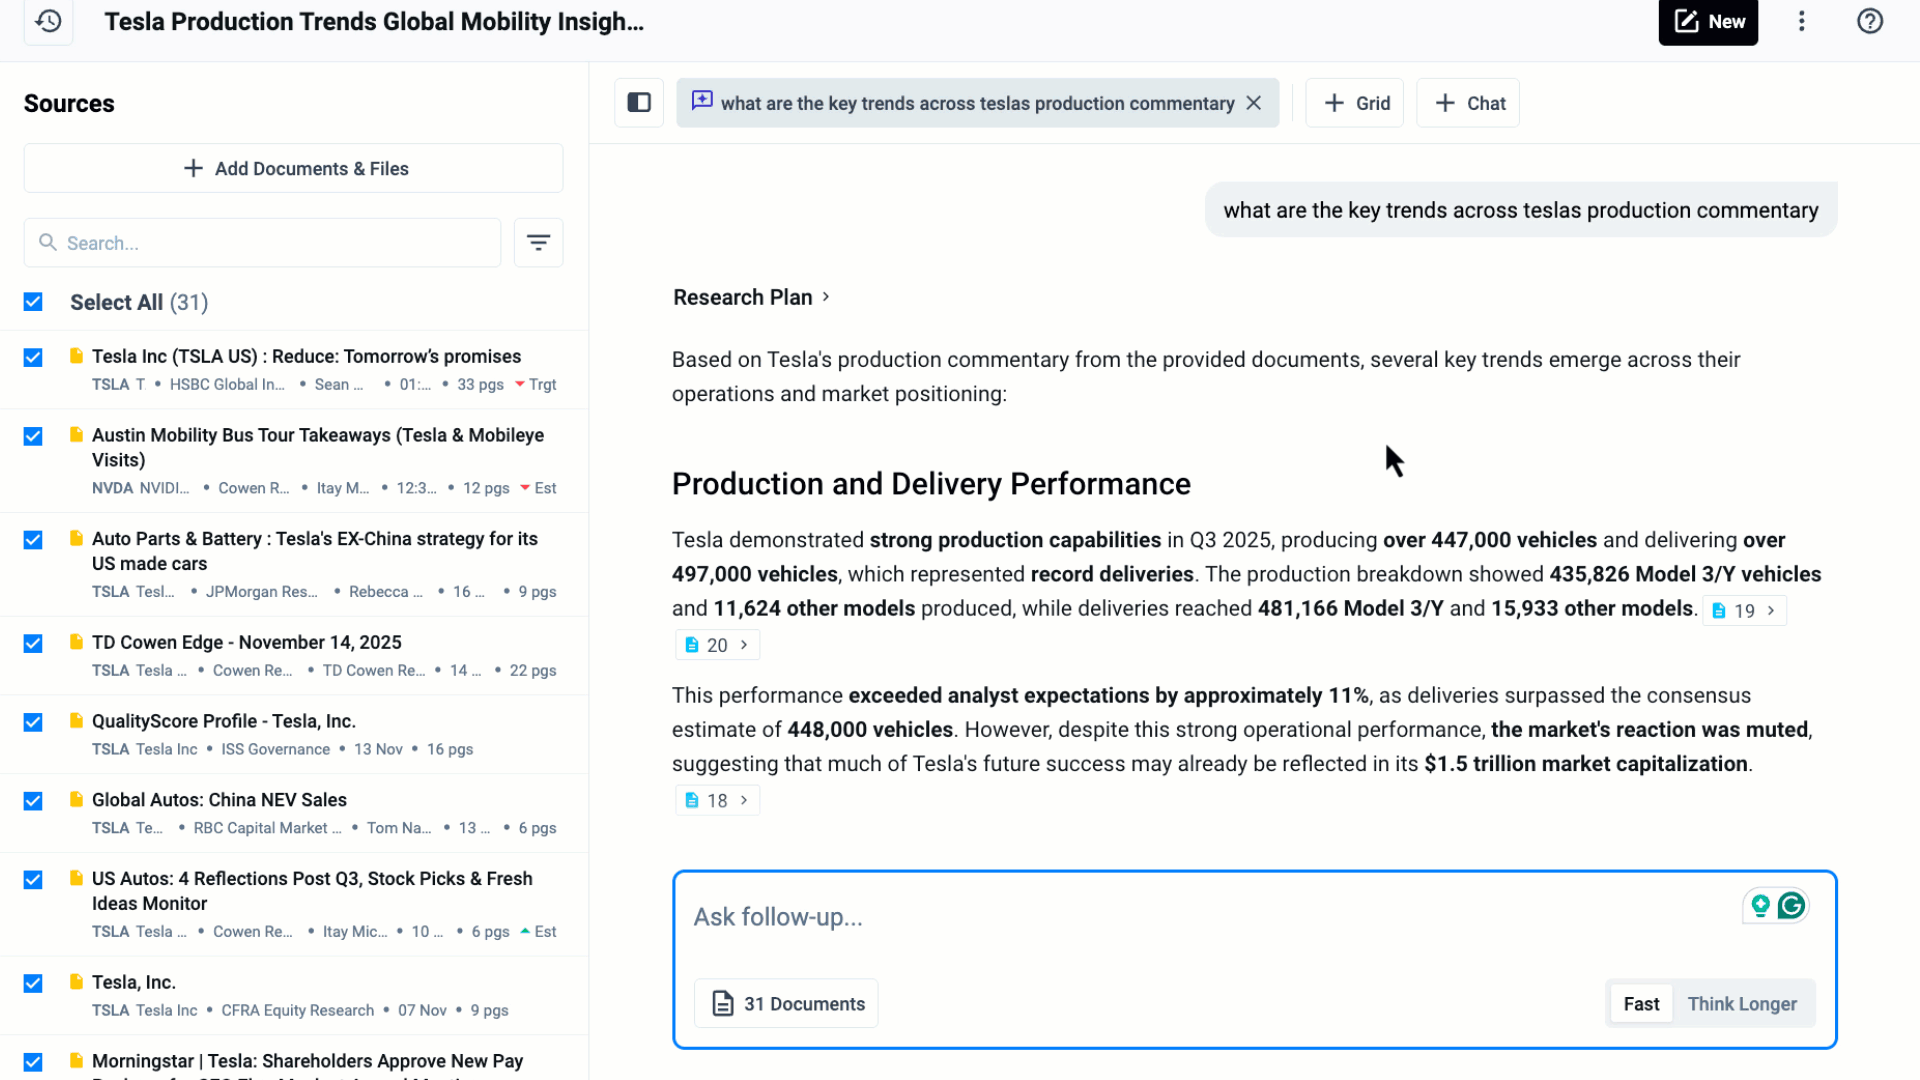Image resolution: width=1920 pixels, height=1080 pixels.
Task: Open the three-dot more options menu
Action: coord(1802,21)
